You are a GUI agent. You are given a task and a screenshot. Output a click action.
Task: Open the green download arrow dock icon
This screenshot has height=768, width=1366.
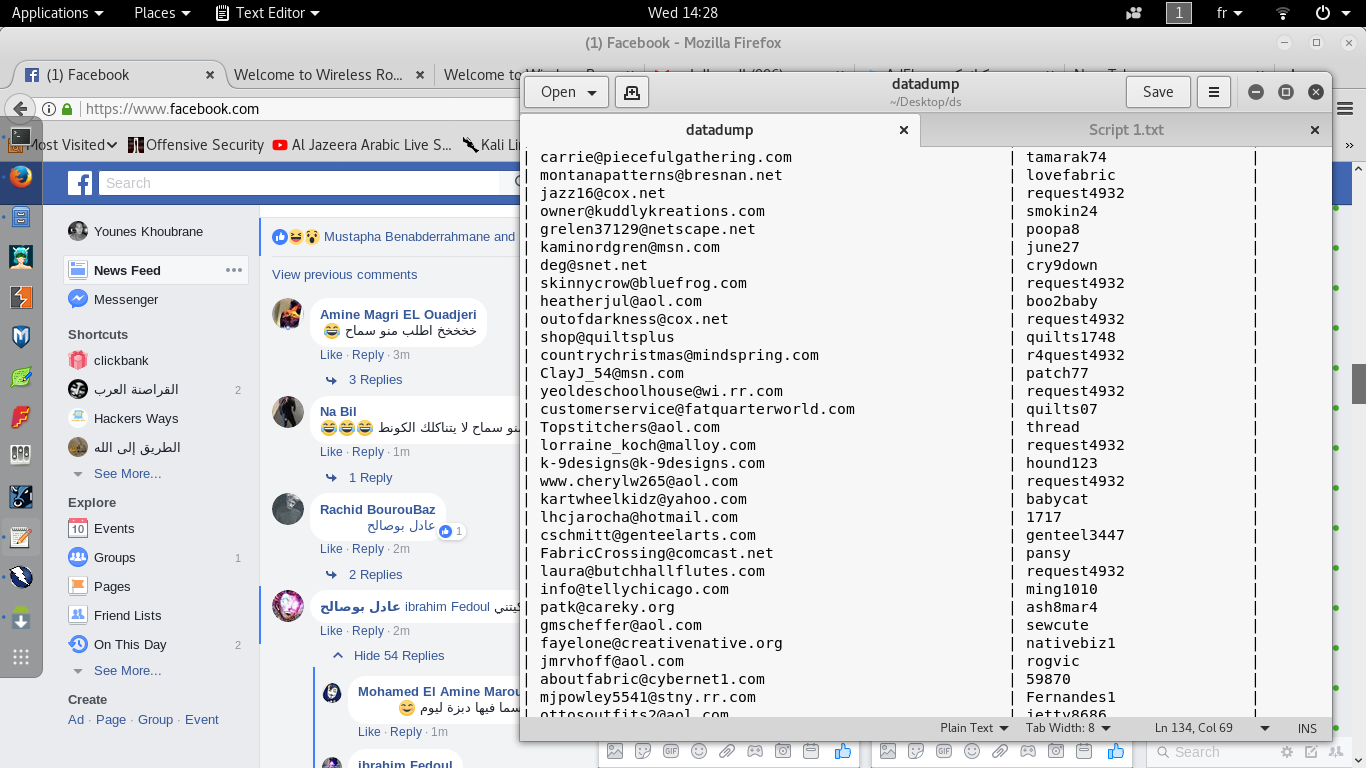point(21,617)
